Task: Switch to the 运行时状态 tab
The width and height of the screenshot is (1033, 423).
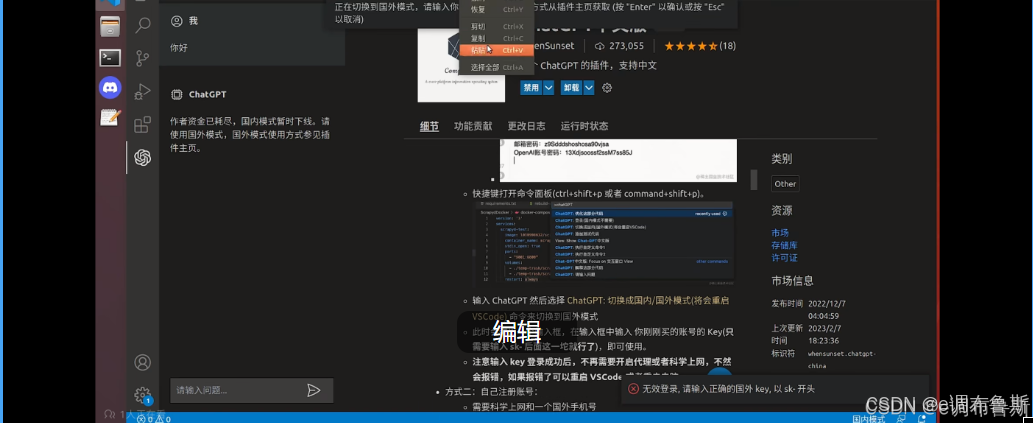Action: (x=584, y=127)
